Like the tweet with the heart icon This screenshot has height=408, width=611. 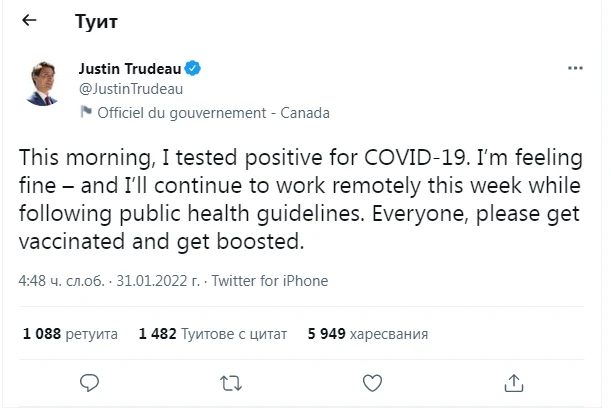pos(372,381)
